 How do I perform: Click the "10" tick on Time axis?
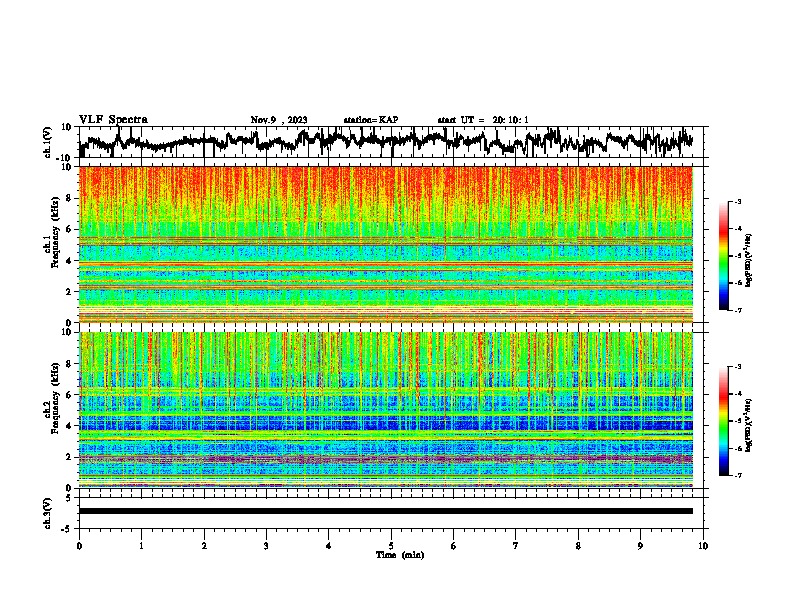pos(703,546)
